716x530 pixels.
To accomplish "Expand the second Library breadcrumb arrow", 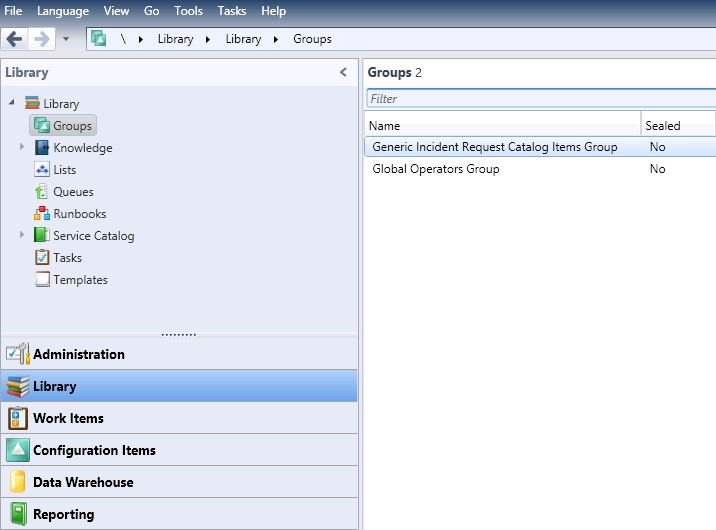I will coord(276,40).
